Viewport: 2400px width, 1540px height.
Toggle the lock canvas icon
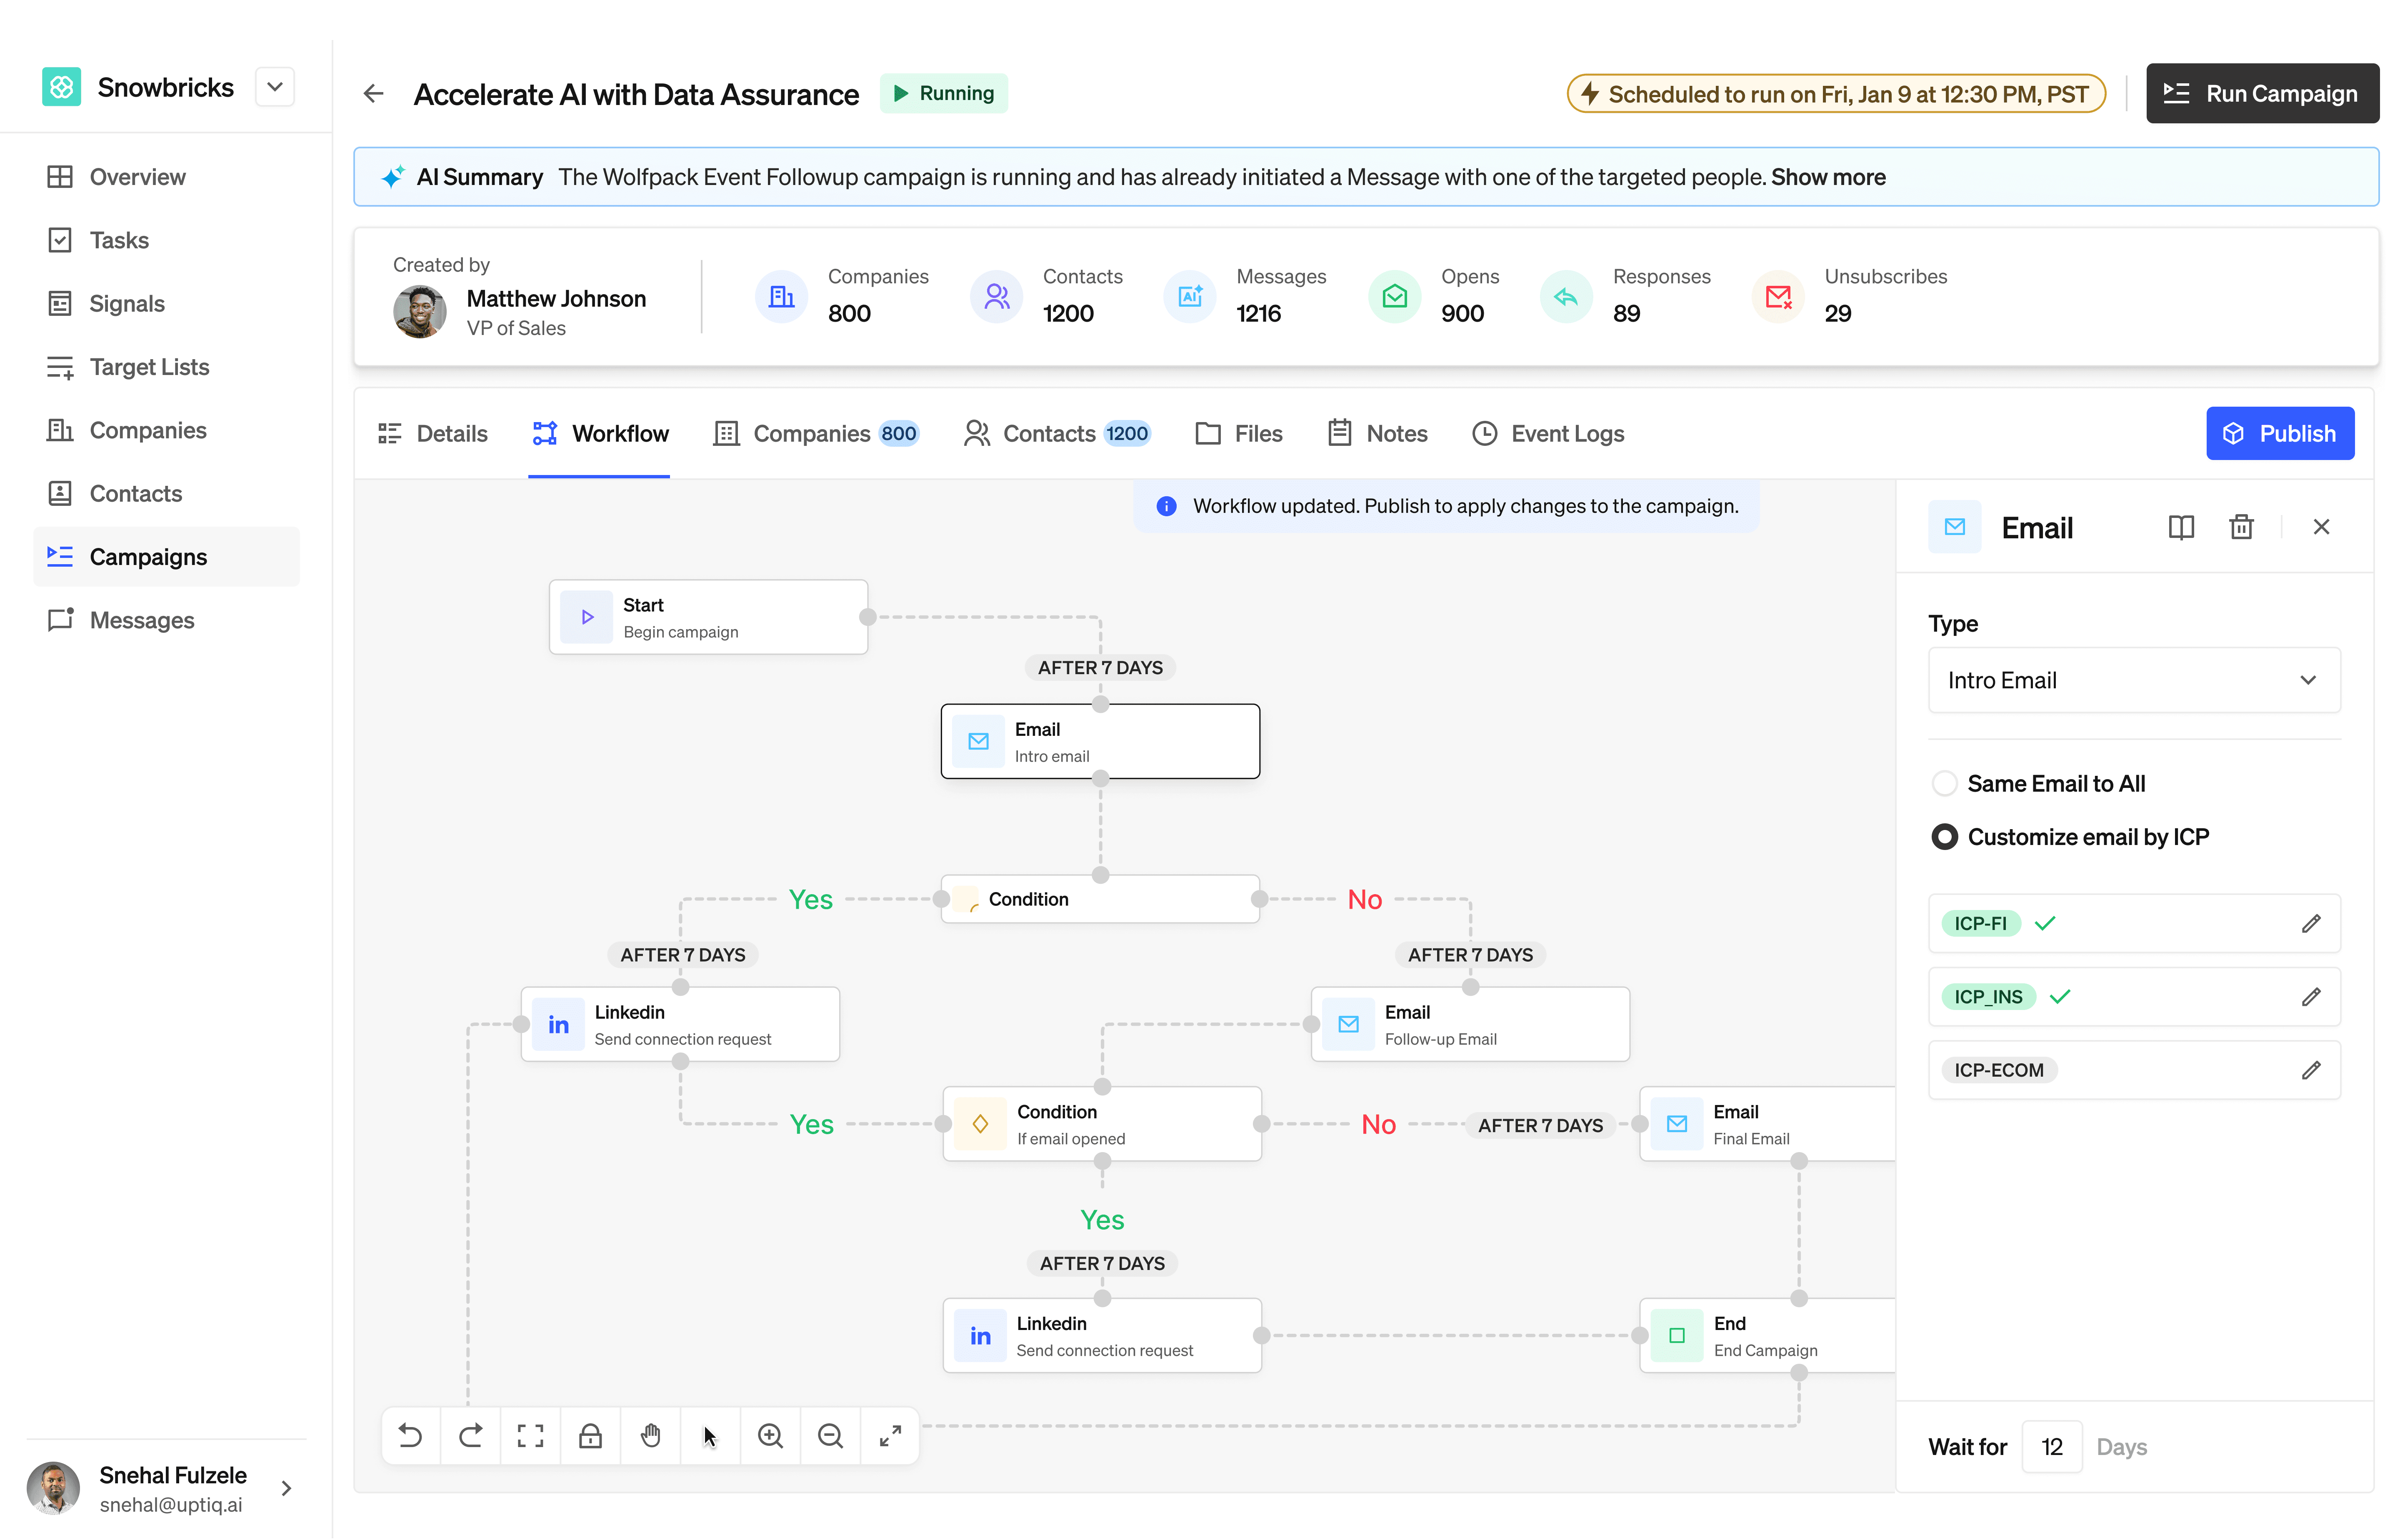click(x=590, y=1436)
